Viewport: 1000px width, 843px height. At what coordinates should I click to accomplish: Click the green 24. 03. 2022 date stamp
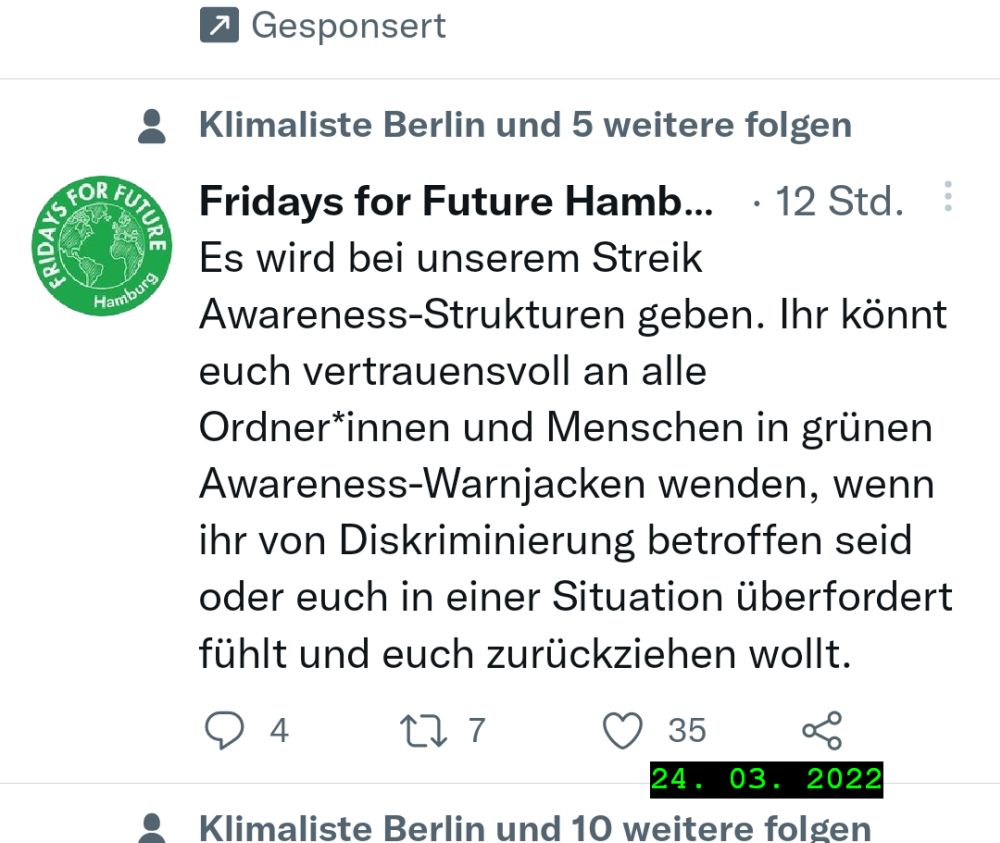[767, 779]
